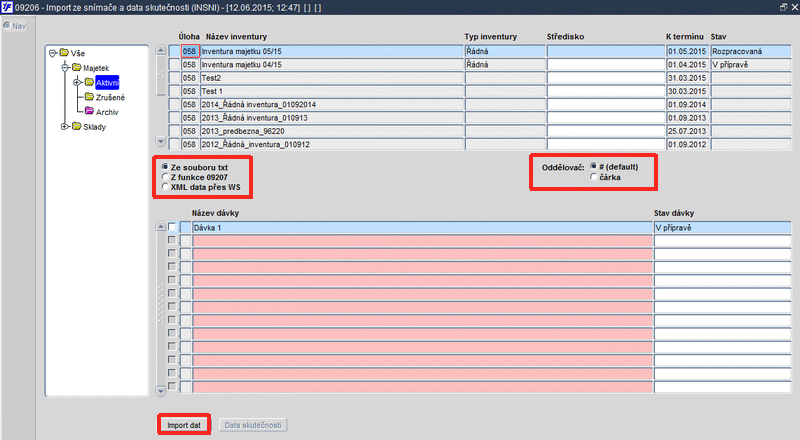Select the Aktivní tree item
The width and height of the screenshot is (800, 440).
107,83
